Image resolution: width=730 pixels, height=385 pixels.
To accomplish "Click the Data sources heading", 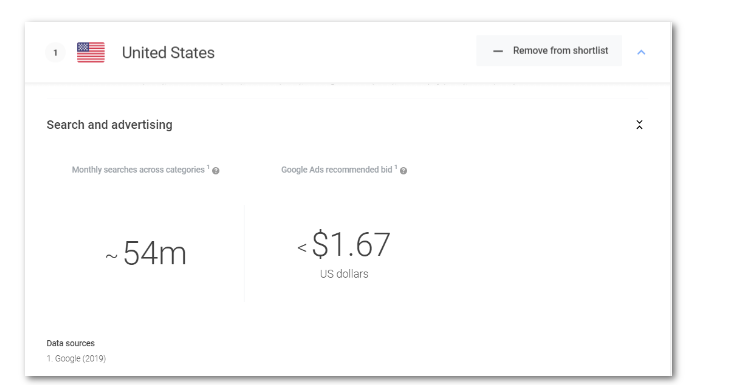I will 70,343.
